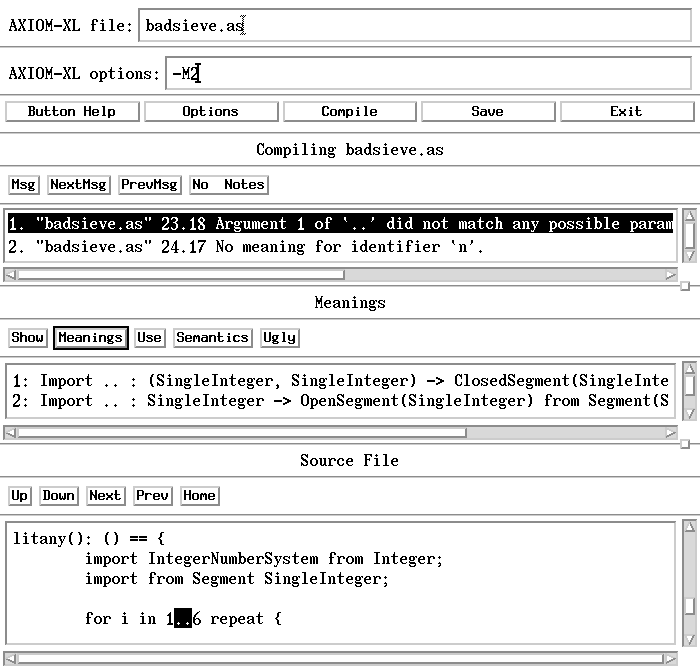Image resolution: width=700 pixels, height=669 pixels.
Task: Click meanings list scroll up arrow
Action: [x=690, y=369]
